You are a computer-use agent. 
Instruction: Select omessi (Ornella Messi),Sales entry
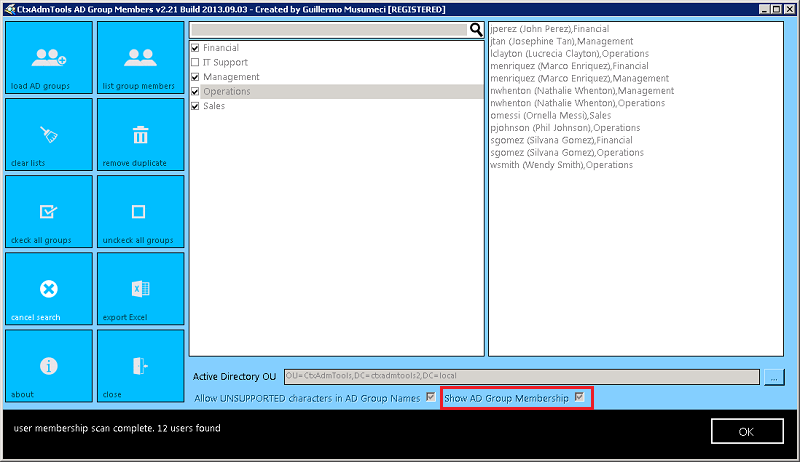click(x=551, y=115)
